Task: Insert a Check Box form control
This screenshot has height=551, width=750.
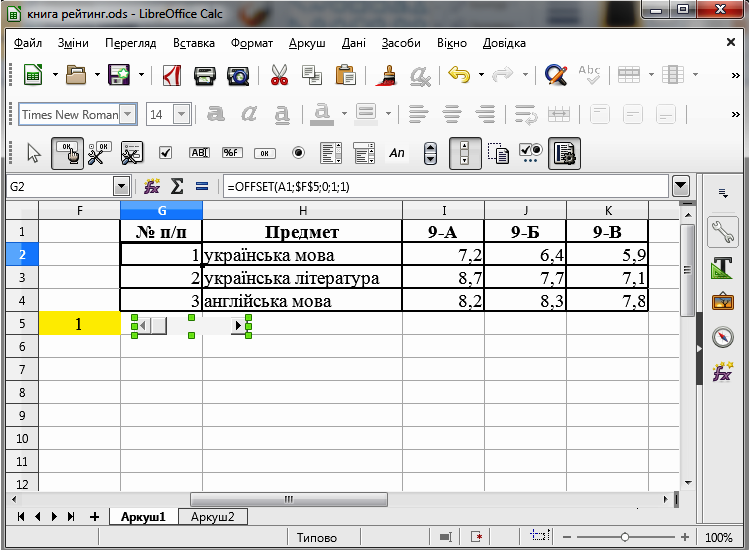Action: [165, 153]
